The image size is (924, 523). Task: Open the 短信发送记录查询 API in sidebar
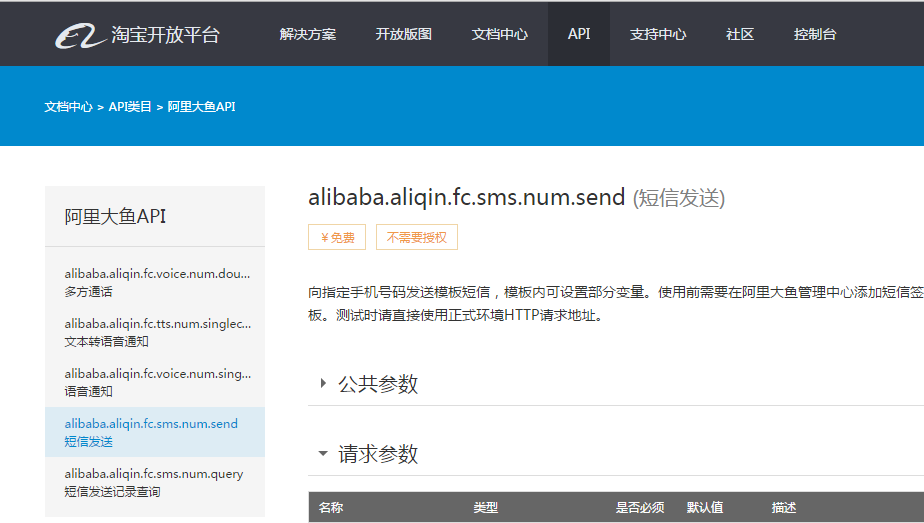(155, 482)
